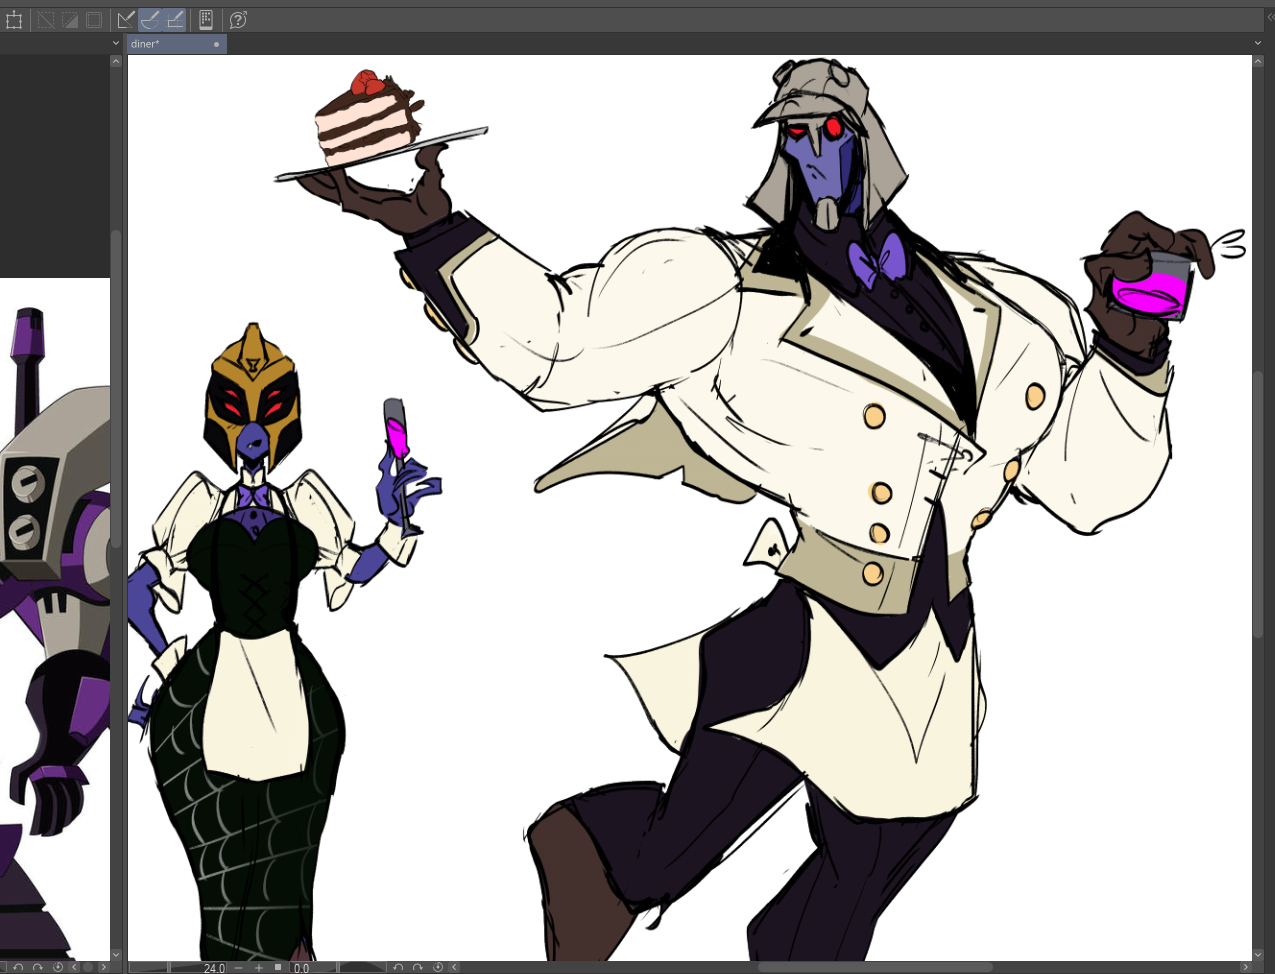This screenshot has height=974, width=1275.
Task: Toggle Snap to Ruler
Action: click(x=126, y=20)
